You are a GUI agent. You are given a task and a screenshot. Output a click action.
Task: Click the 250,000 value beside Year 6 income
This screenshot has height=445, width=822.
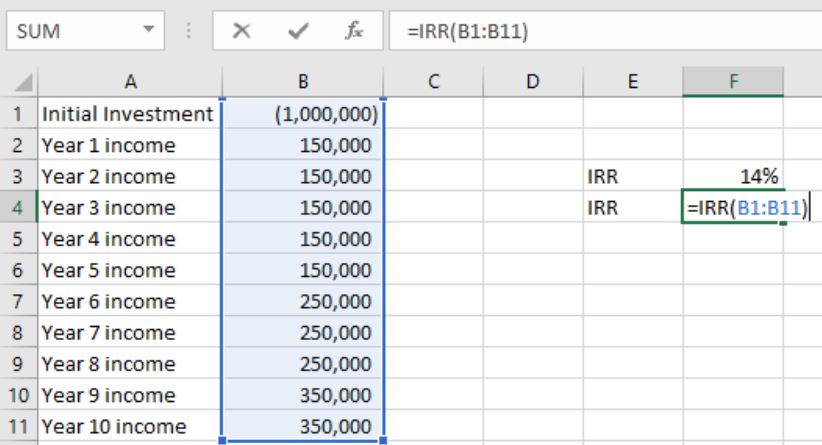[x=303, y=301]
